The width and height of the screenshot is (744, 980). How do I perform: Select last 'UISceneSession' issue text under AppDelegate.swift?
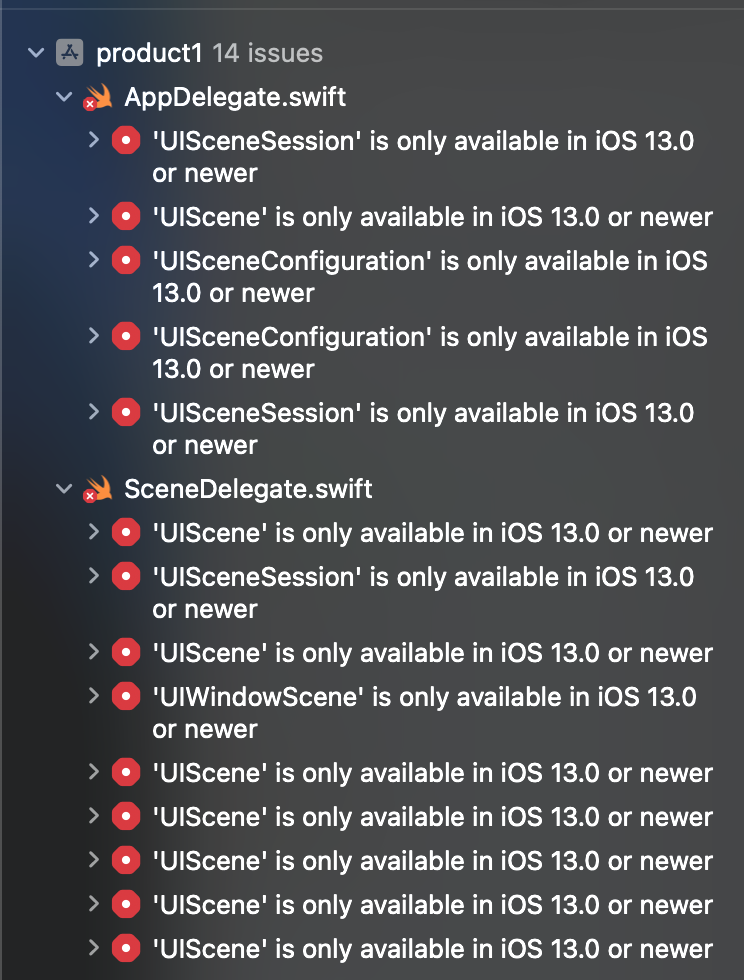tap(423, 429)
